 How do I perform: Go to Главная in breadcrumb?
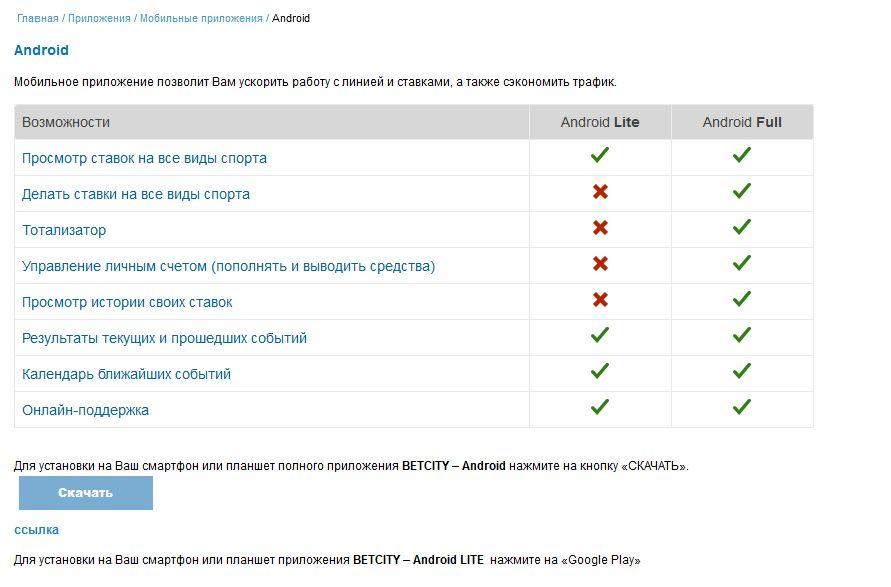tap(37, 18)
